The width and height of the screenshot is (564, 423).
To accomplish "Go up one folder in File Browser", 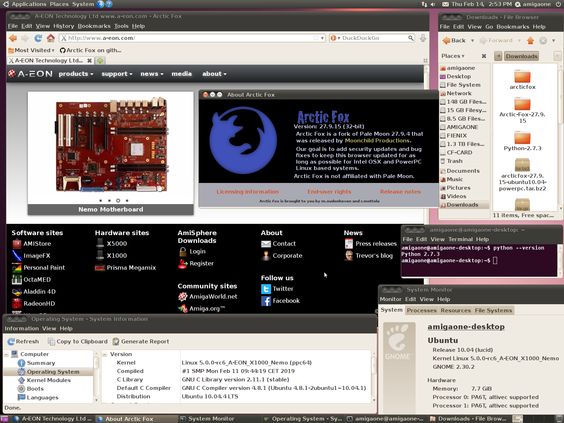I will coord(530,41).
